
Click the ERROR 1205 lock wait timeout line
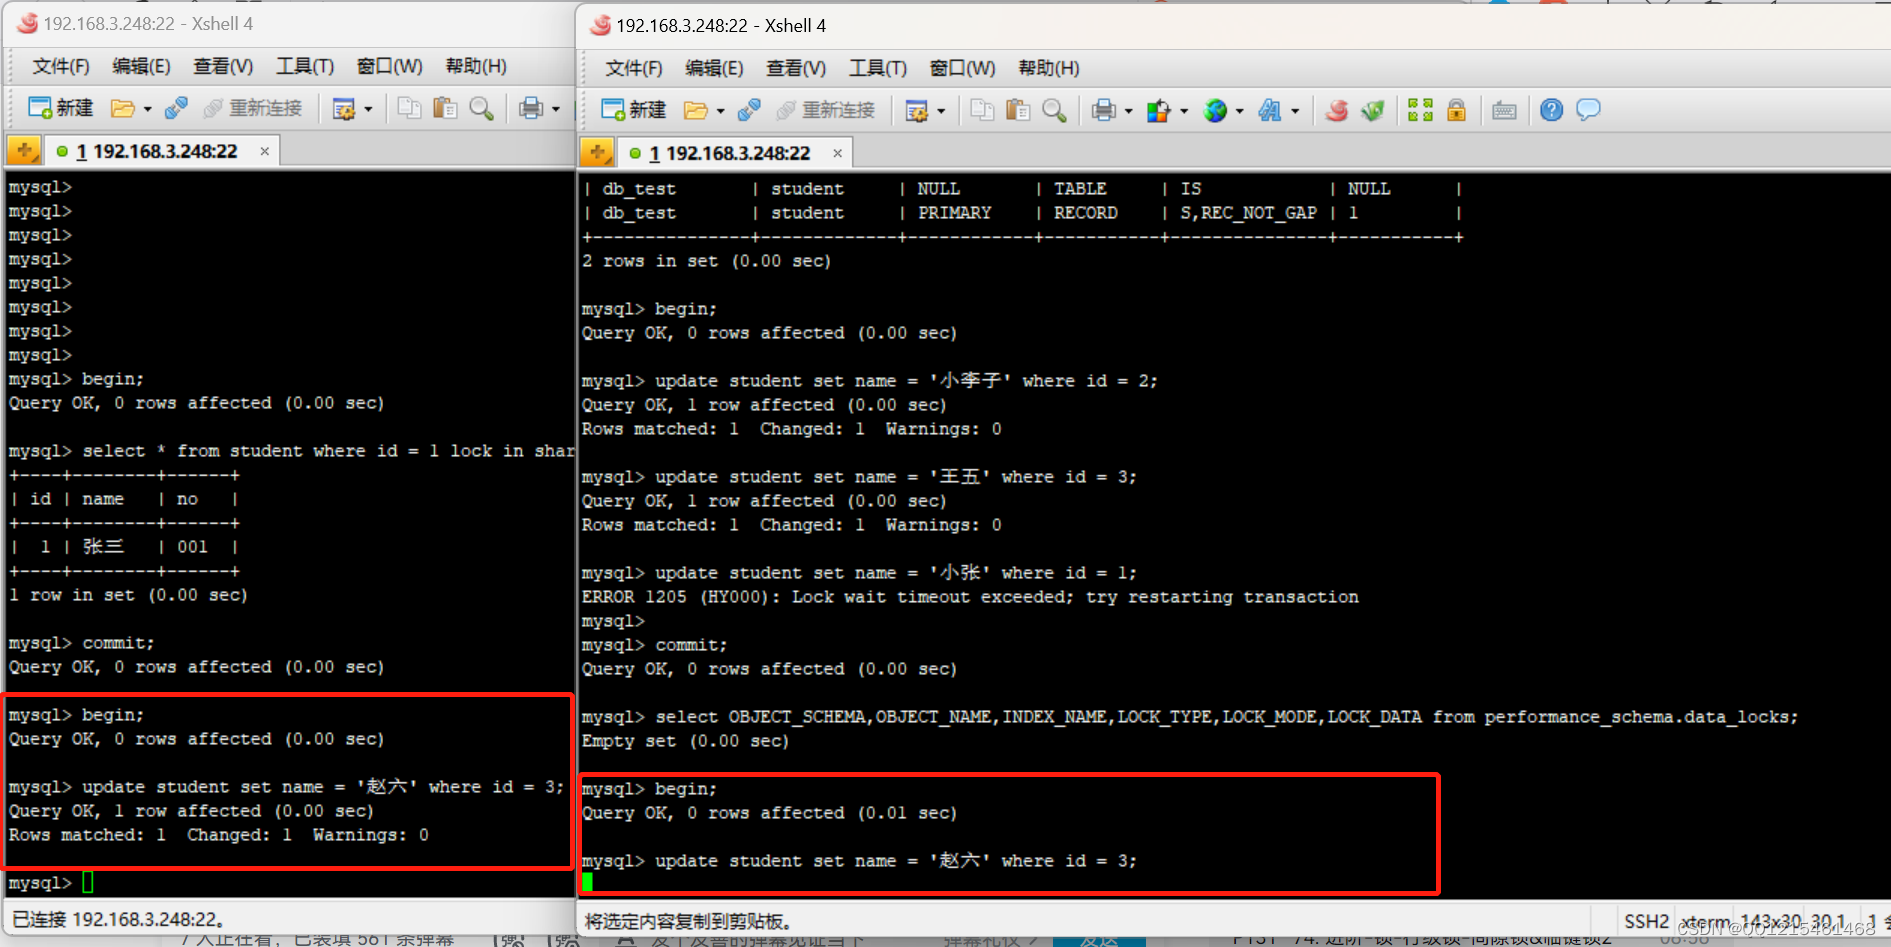970,597
